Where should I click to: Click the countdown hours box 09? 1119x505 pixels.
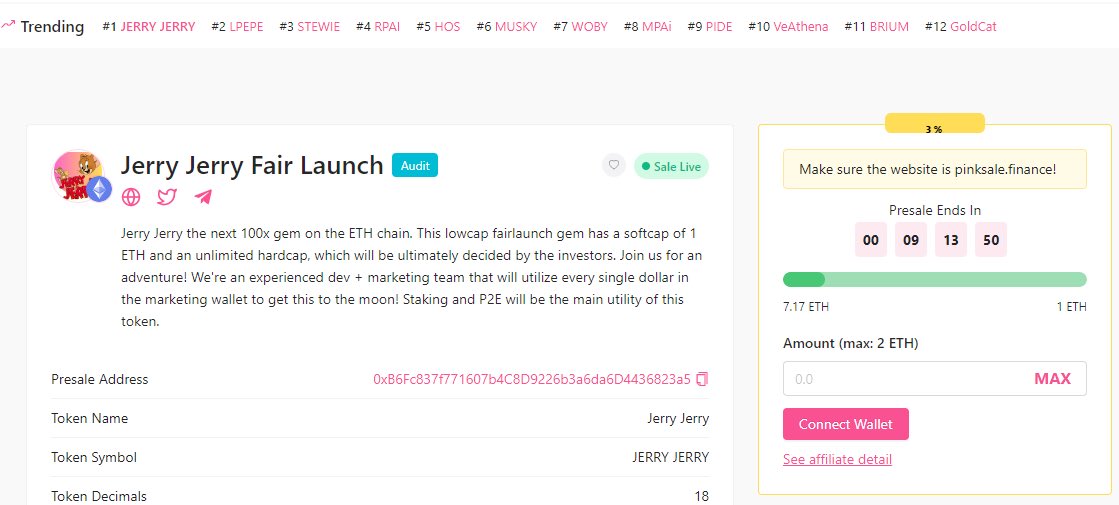coord(911,240)
